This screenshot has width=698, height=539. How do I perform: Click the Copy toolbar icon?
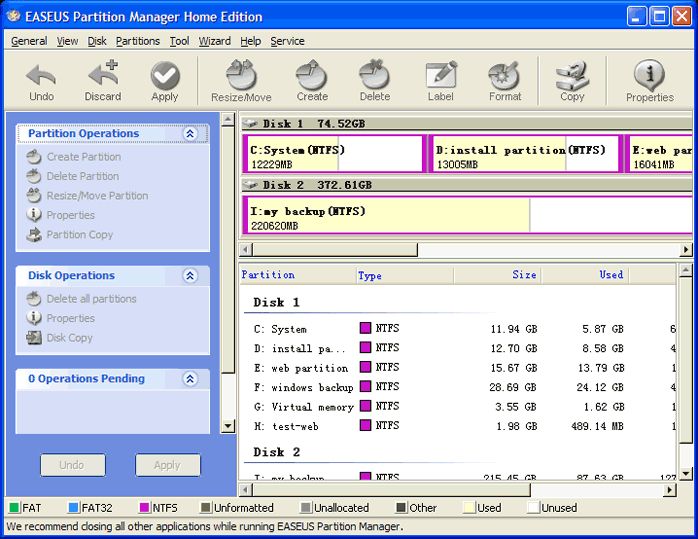(572, 75)
